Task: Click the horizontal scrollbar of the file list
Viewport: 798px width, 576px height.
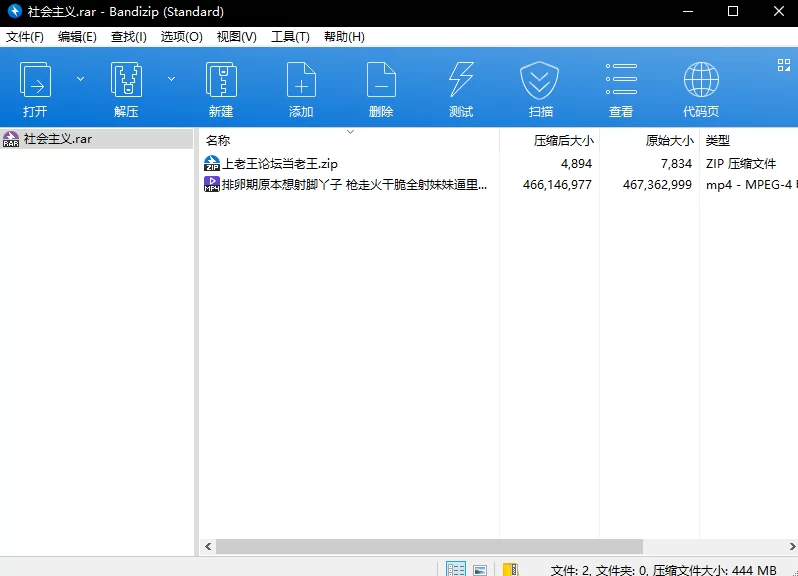Action: 430,547
